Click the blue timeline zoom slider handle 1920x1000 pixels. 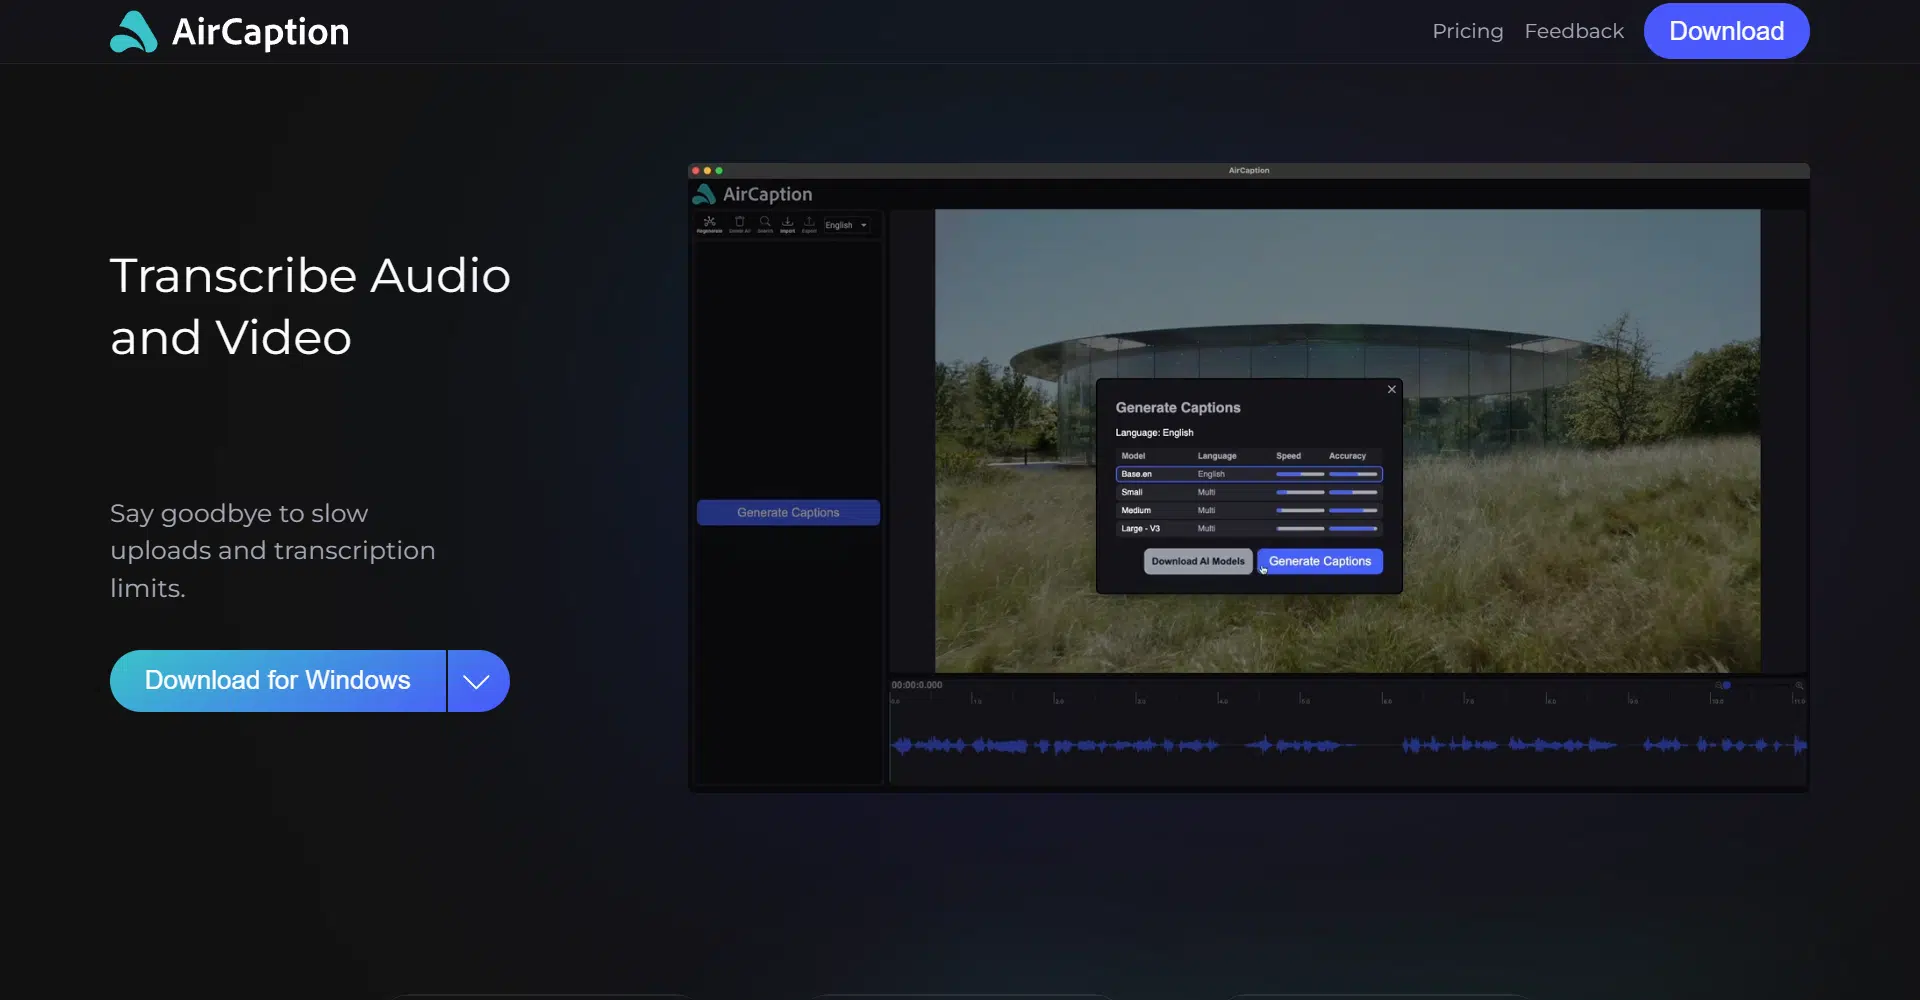point(1727,685)
